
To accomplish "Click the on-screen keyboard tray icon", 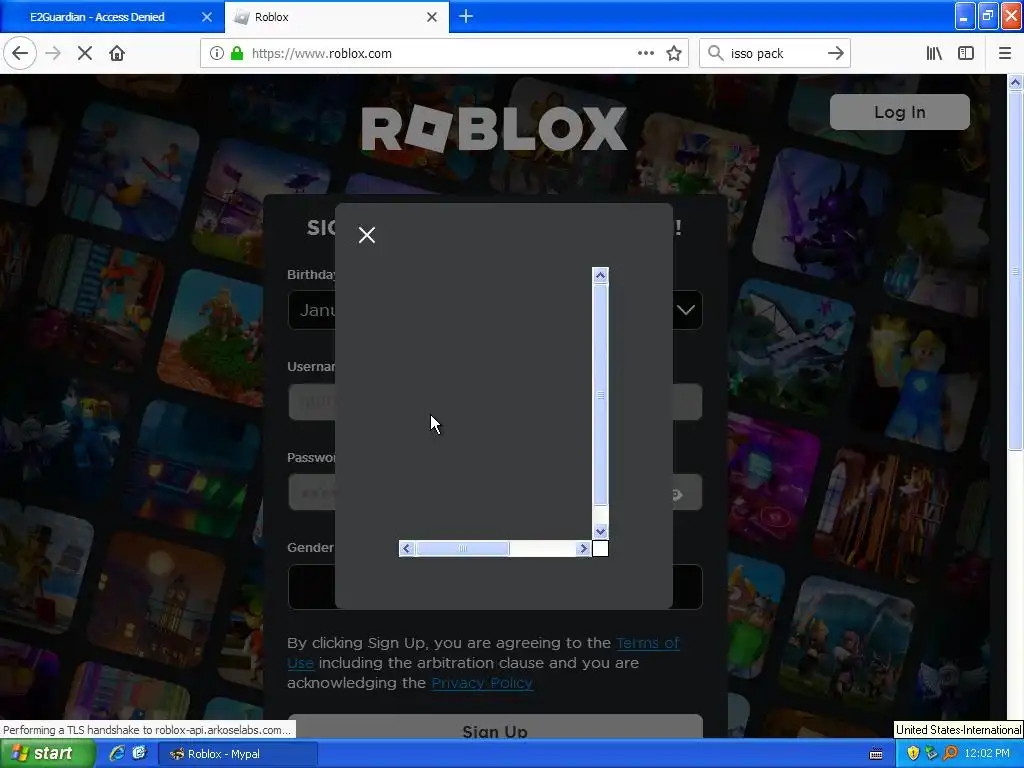I will 876,754.
